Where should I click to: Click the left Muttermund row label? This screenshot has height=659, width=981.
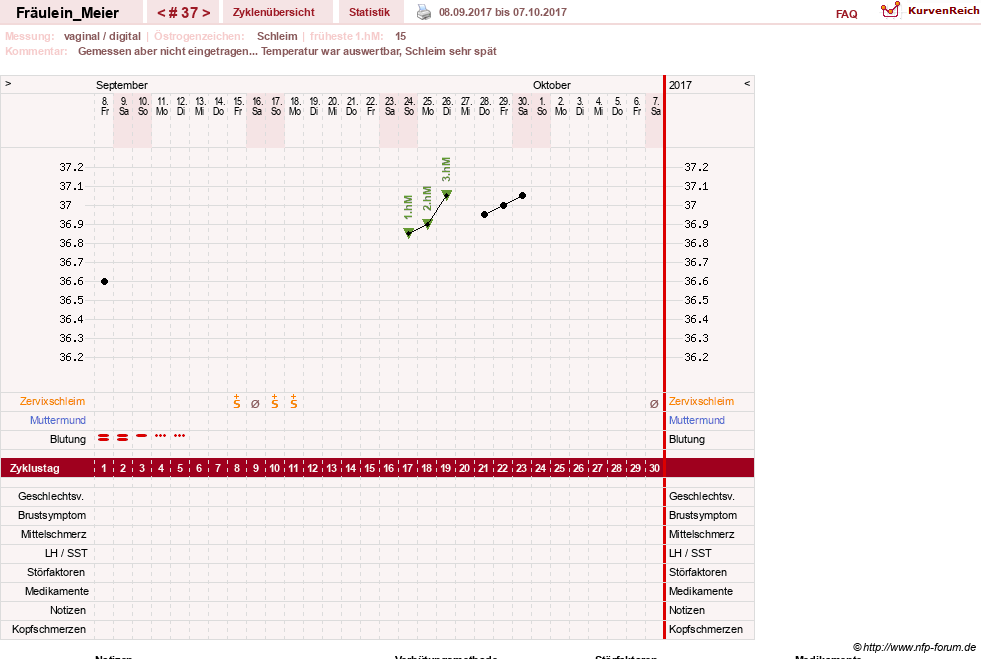(x=58, y=420)
